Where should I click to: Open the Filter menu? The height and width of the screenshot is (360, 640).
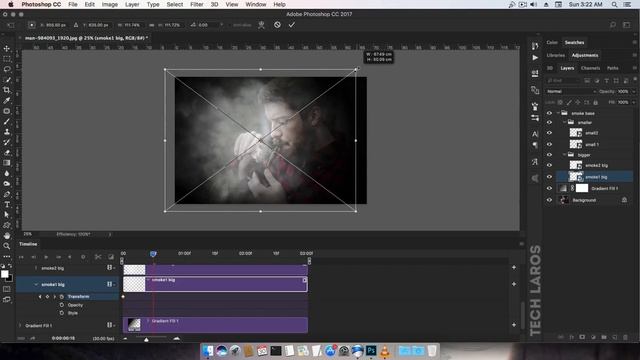pos(197,4)
